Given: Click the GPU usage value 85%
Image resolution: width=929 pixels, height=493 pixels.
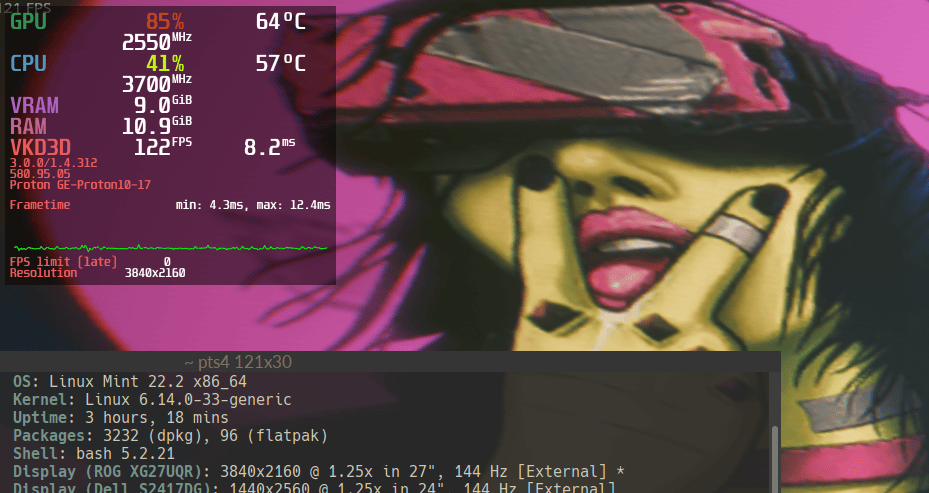Looking at the screenshot, I should (165, 22).
